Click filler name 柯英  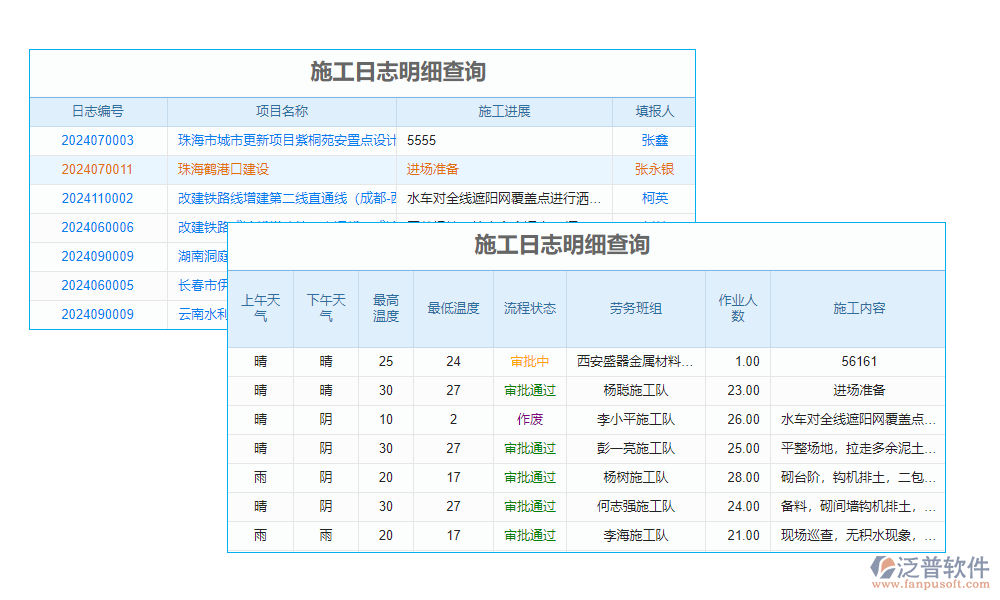pyautogui.click(x=654, y=199)
